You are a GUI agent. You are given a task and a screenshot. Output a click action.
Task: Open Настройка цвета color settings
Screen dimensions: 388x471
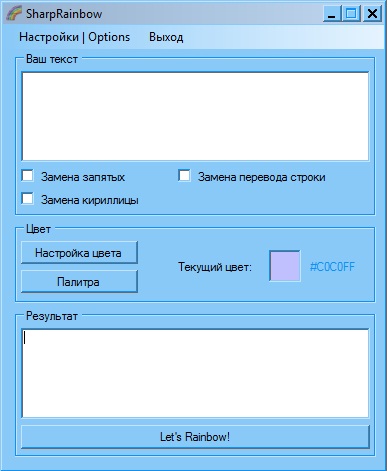click(x=79, y=253)
